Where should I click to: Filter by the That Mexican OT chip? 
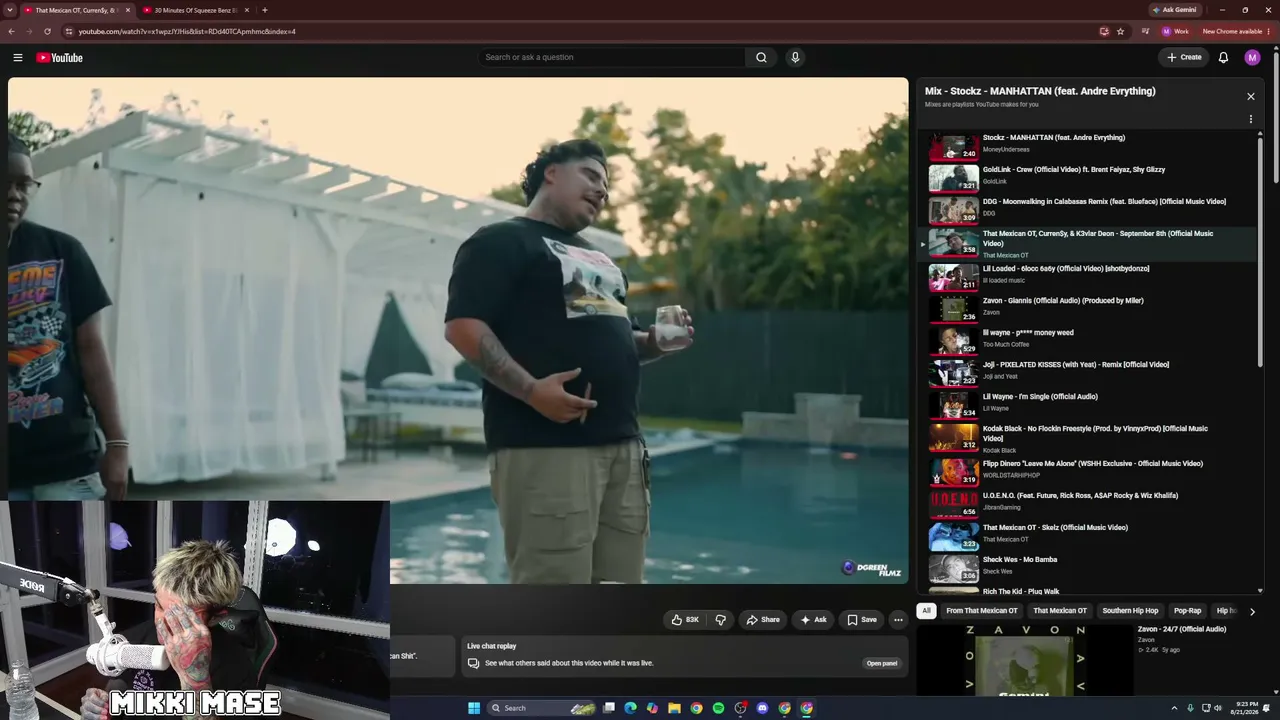1060,611
